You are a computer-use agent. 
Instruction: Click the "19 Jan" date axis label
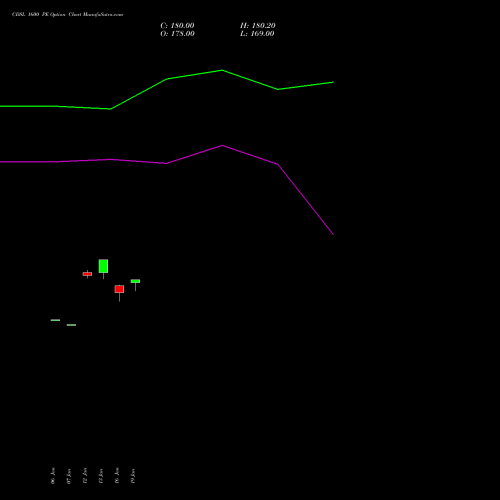[x=133, y=476]
